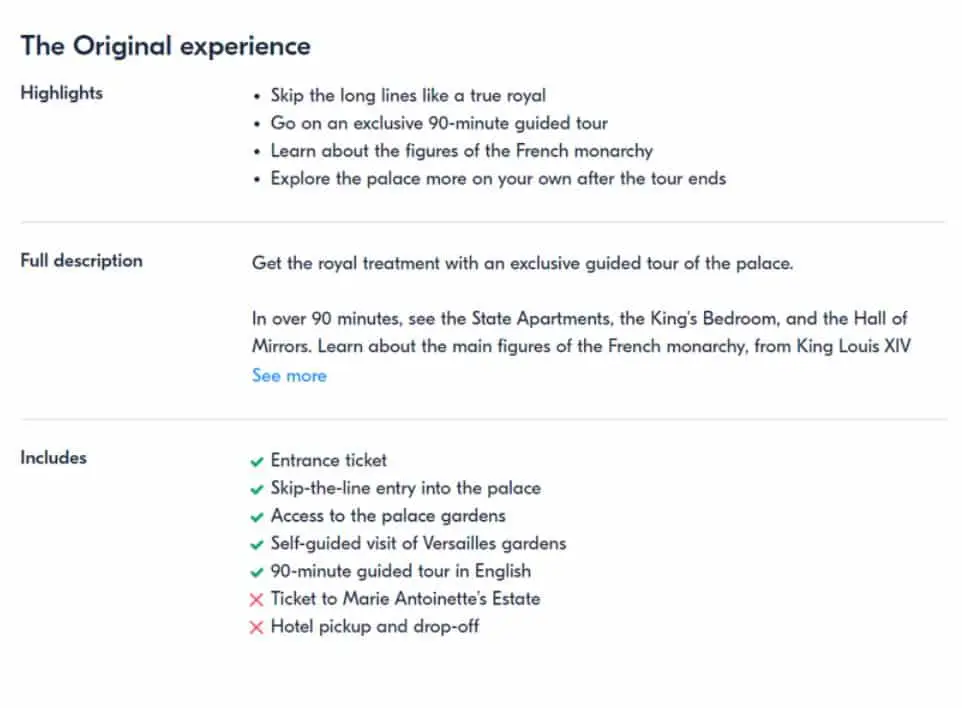Click red X beside Marie Antoinette's Estate
The width and height of the screenshot is (962, 708).
pyautogui.click(x=256, y=599)
